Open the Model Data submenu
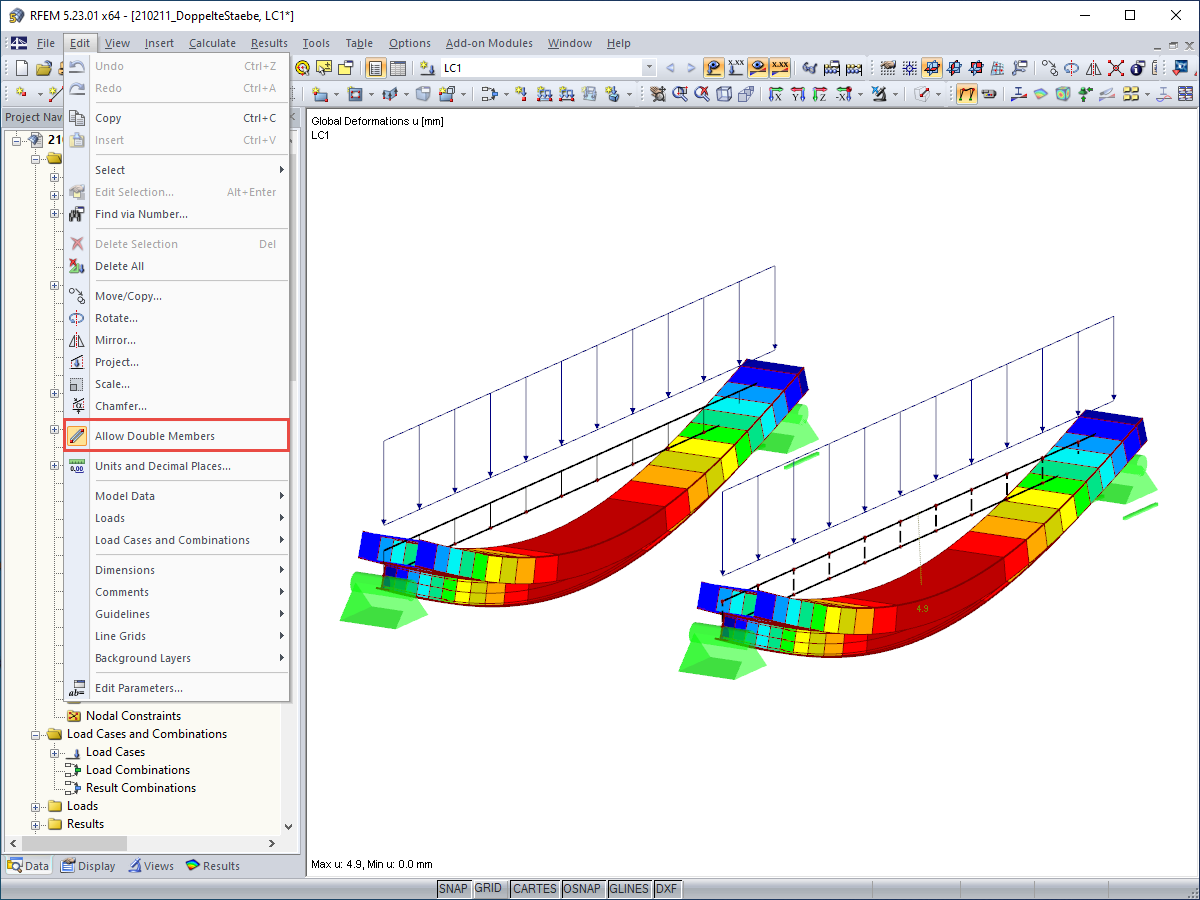The image size is (1200, 900). (x=177, y=496)
